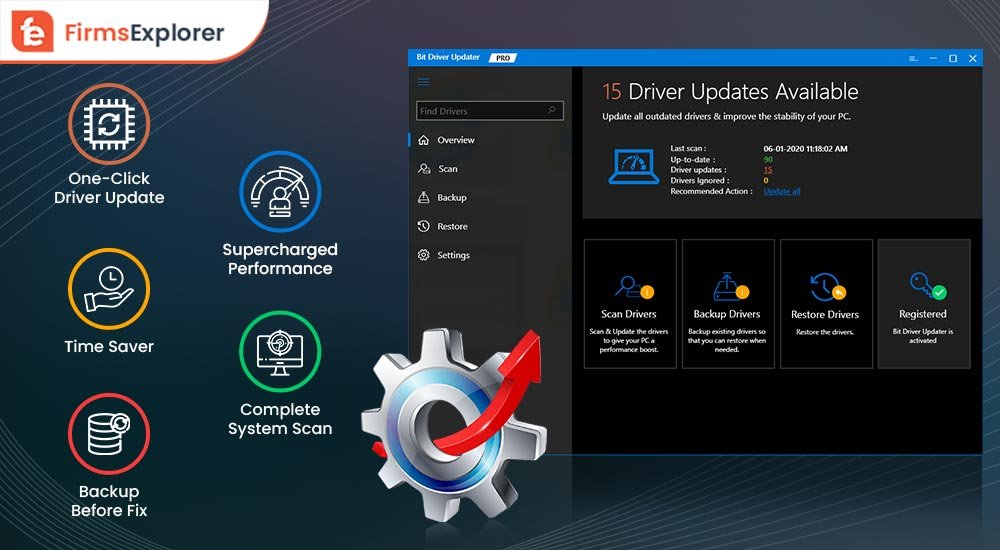Image resolution: width=1000 pixels, height=550 pixels.
Task: Open the Restore Drivers tile
Action: [x=827, y=304]
